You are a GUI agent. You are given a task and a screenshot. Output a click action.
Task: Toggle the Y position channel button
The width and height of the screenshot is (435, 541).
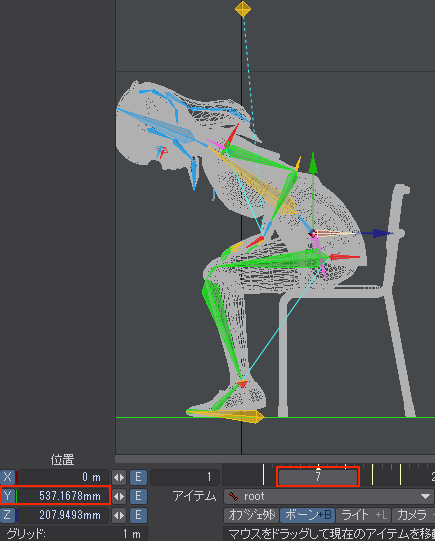coord(7,496)
